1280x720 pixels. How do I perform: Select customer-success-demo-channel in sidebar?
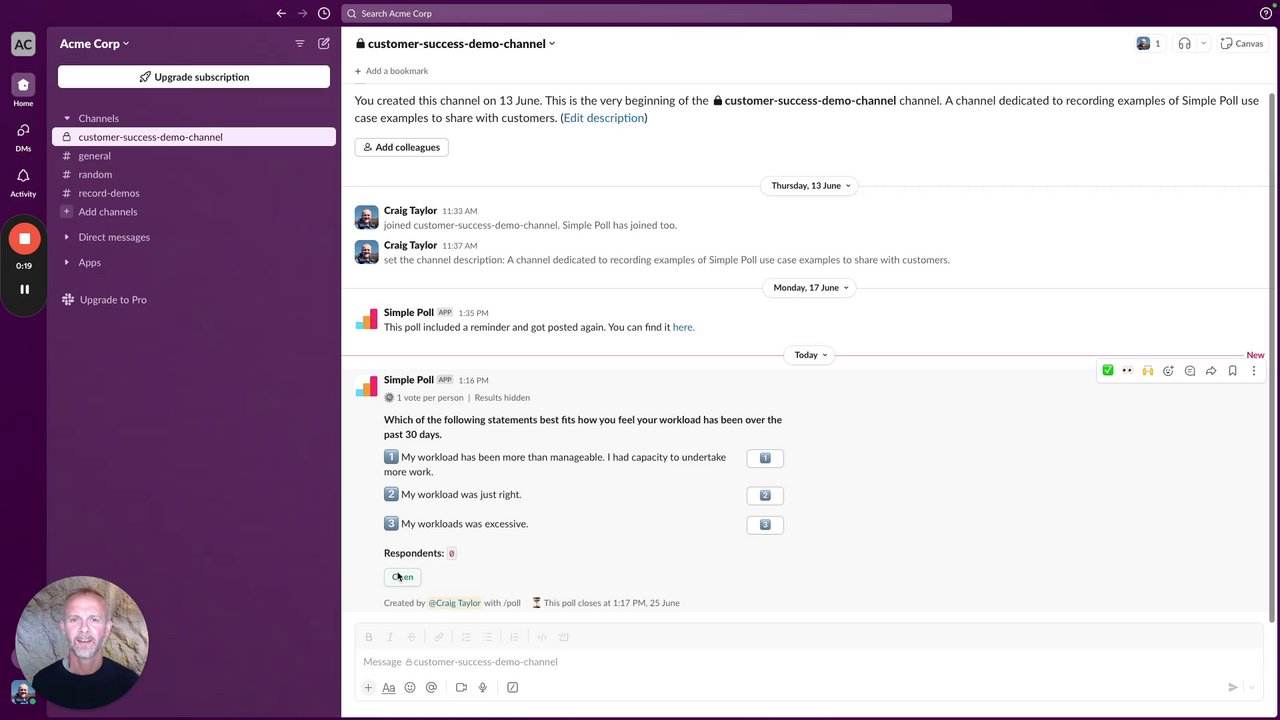pos(194,137)
